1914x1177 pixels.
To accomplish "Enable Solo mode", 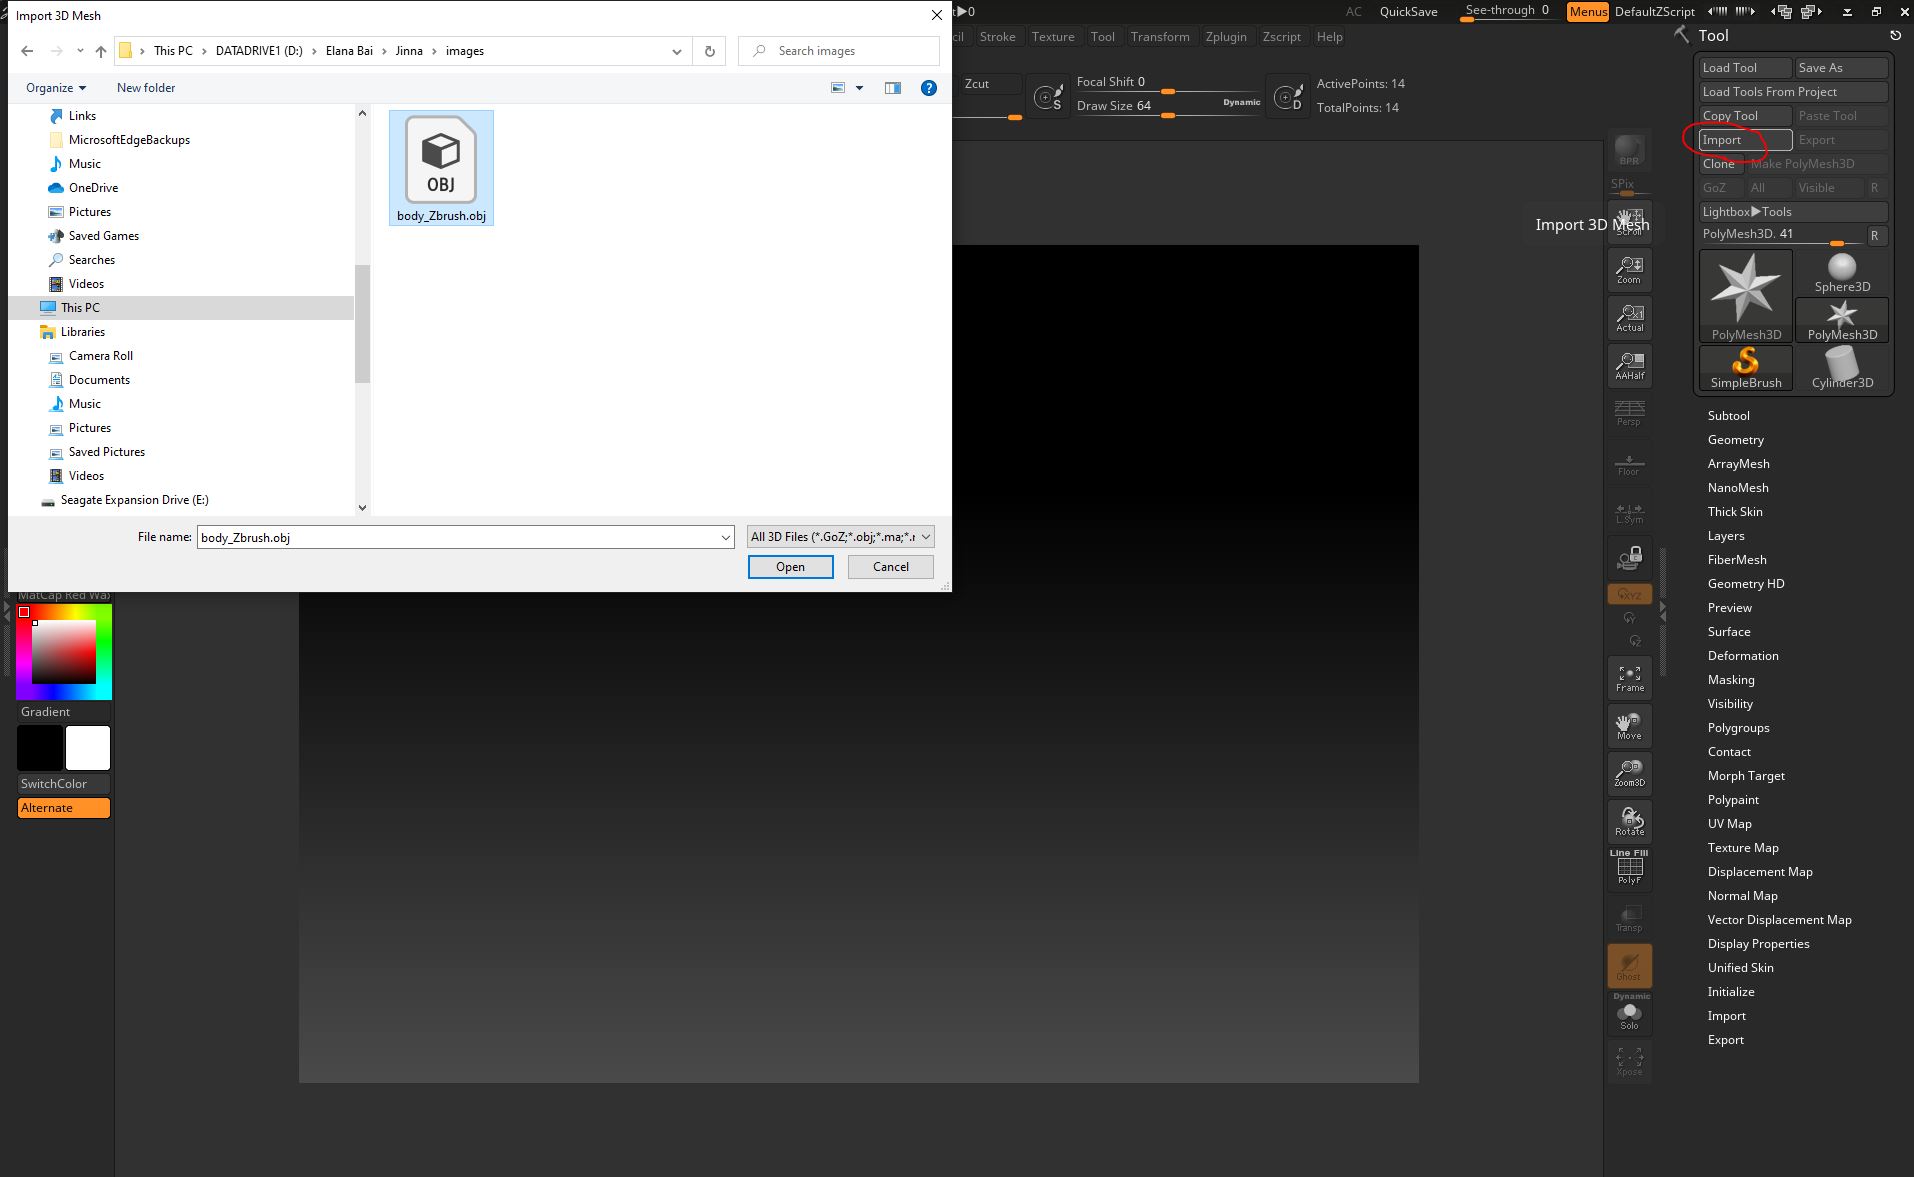I will (1629, 1014).
